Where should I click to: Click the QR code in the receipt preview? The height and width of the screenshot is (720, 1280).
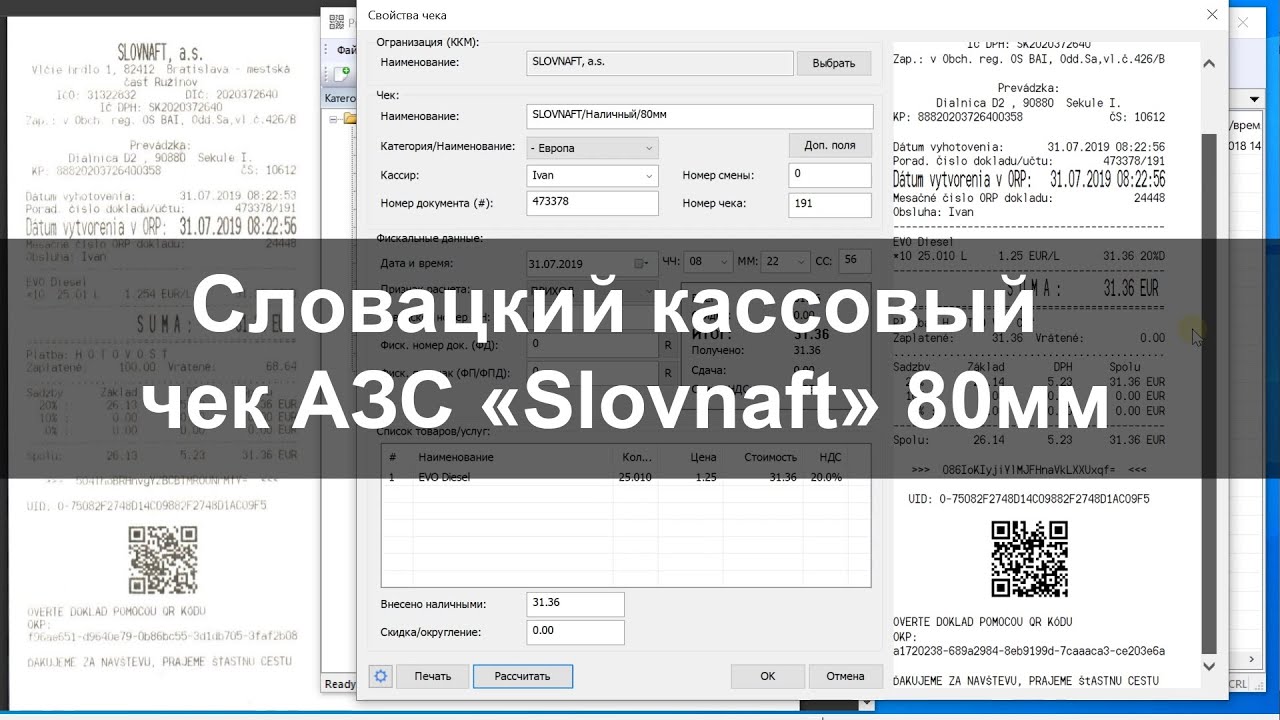pyautogui.click(x=1029, y=559)
